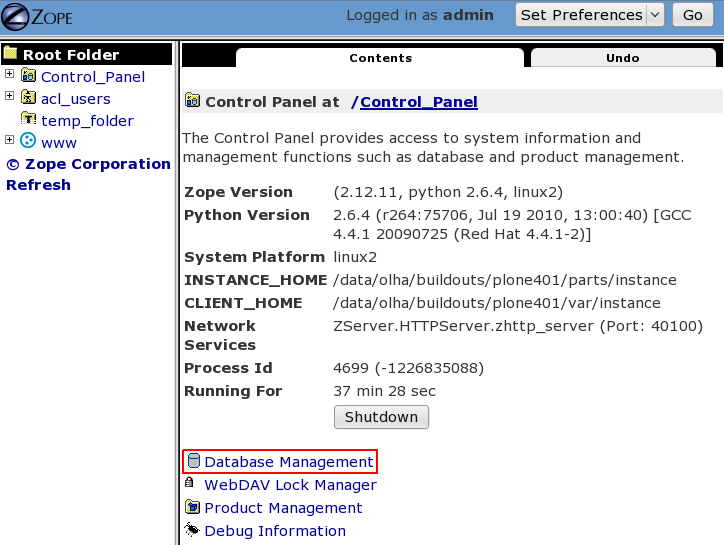Image resolution: width=724 pixels, height=545 pixels.
Task: Open the Set Preferences dropdown
Action: point(590,15)
